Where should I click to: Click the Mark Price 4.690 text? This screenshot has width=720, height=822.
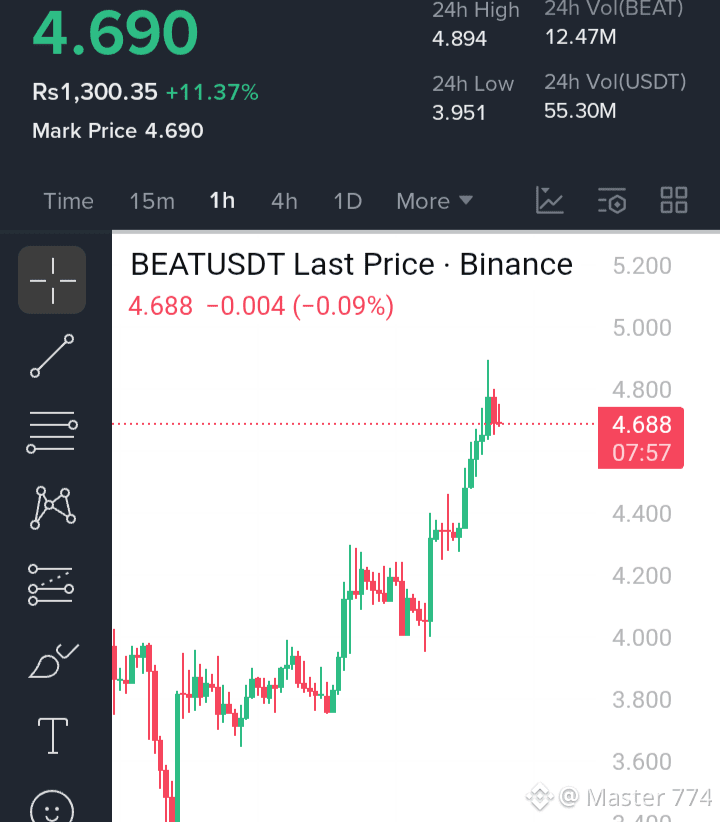(117, 131)
